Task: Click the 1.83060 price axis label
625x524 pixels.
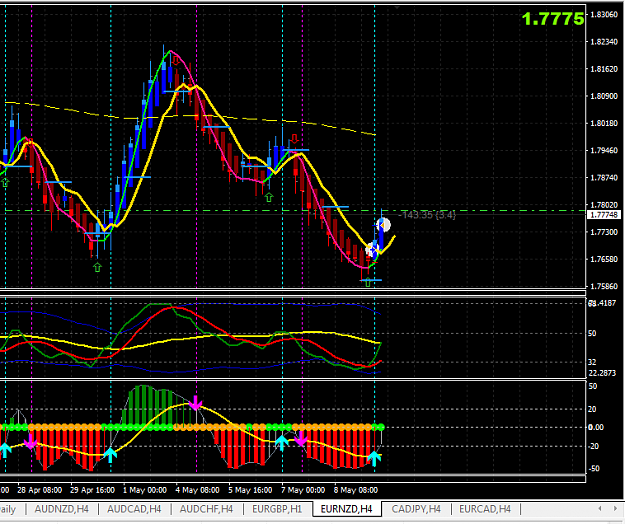Action: (x=604, y=15)
